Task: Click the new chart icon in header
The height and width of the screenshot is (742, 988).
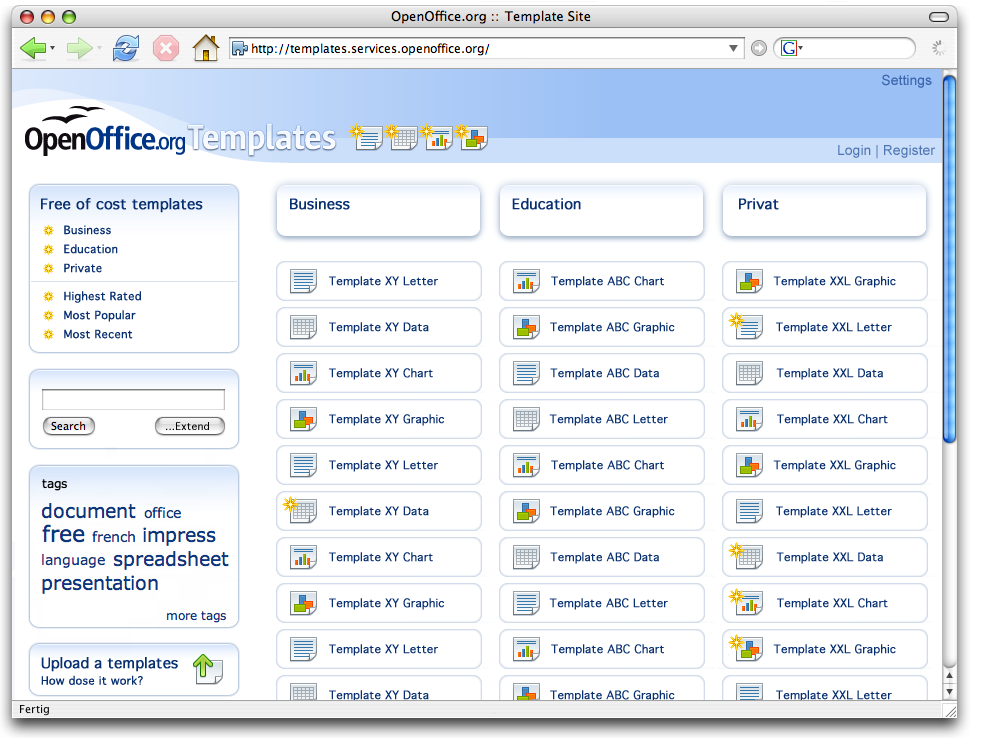Action: coord(437,138)
